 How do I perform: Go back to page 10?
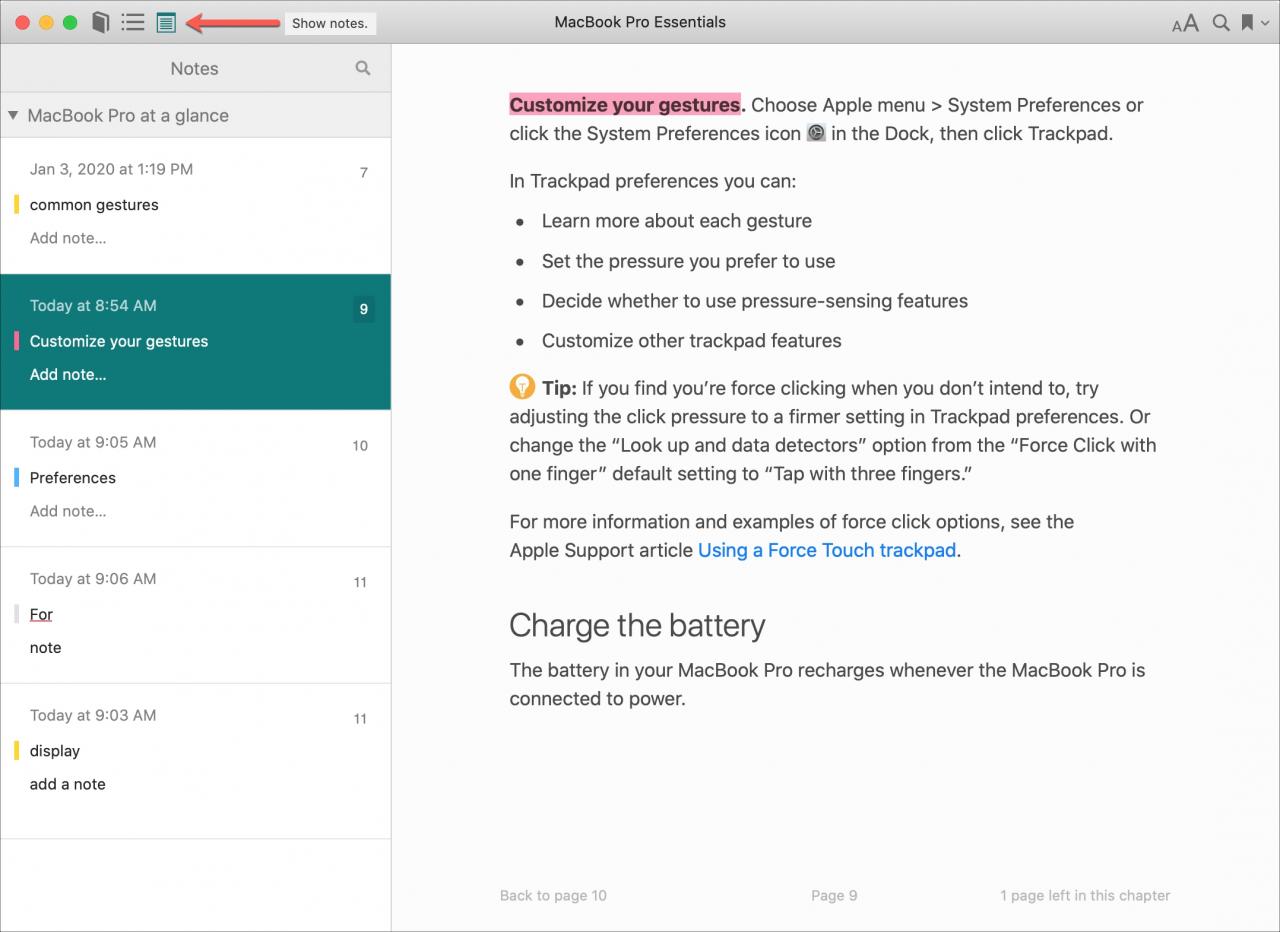pyautogui.click(x=553, y=895)
